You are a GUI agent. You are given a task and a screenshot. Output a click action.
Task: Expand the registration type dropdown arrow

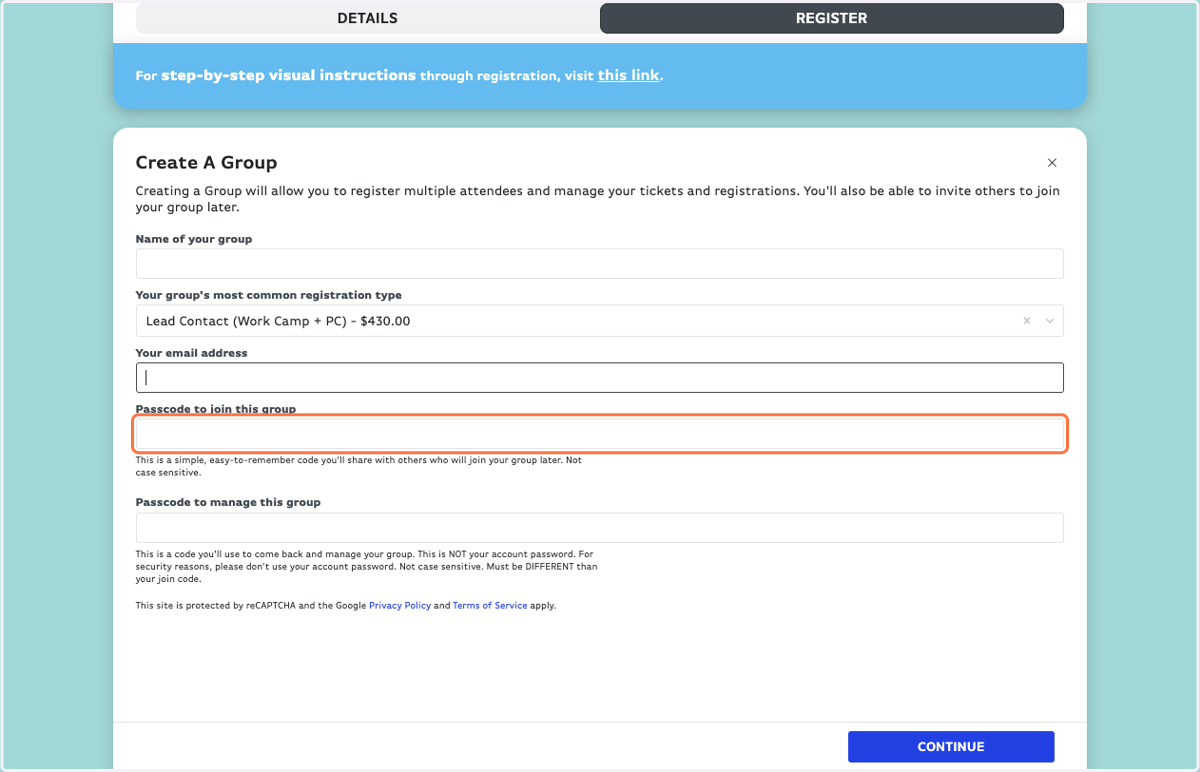pos(1050,321)
